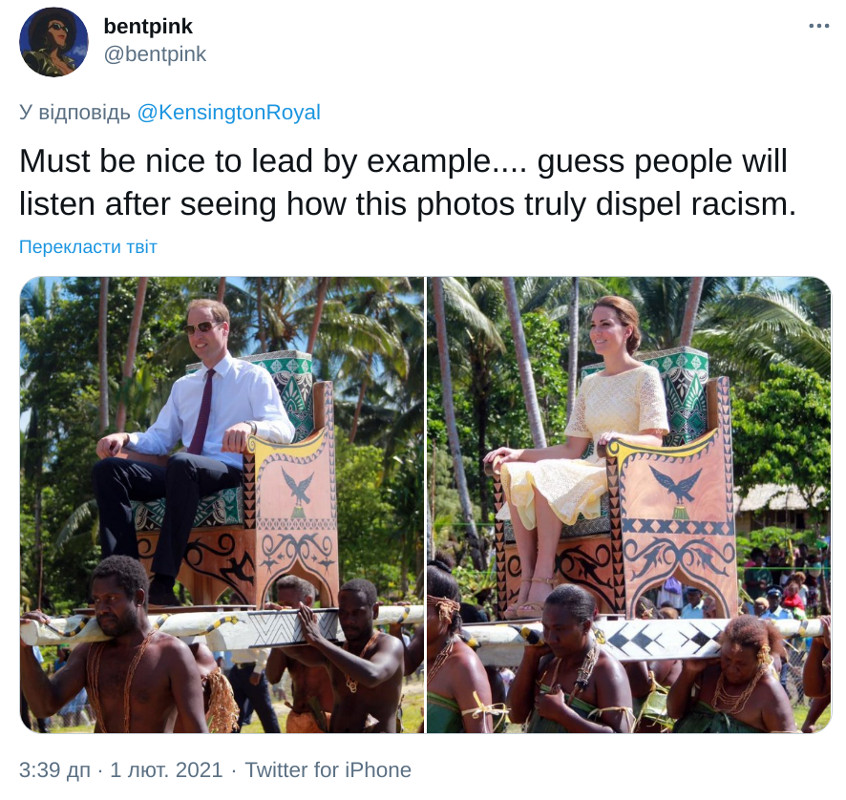Open the tweet's more options menu

(819, 26)
